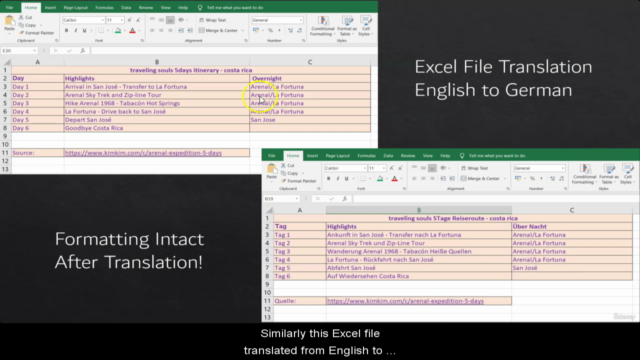Viewport: 640px width, 360px height.
Task: Click Format as Table in bottom Excel ribbon
Action: coord(609,174)
